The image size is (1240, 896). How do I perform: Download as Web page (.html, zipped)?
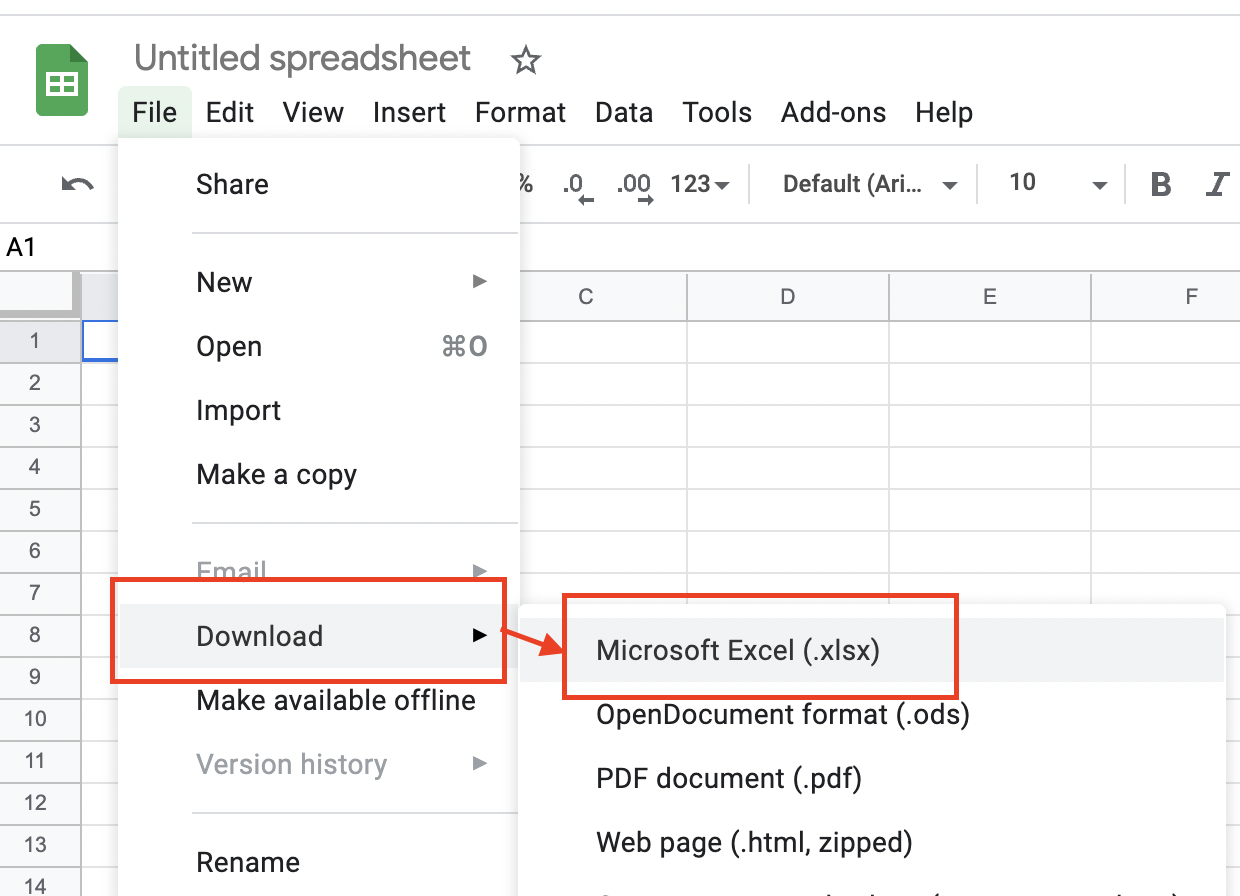click(x=872, y=842)
